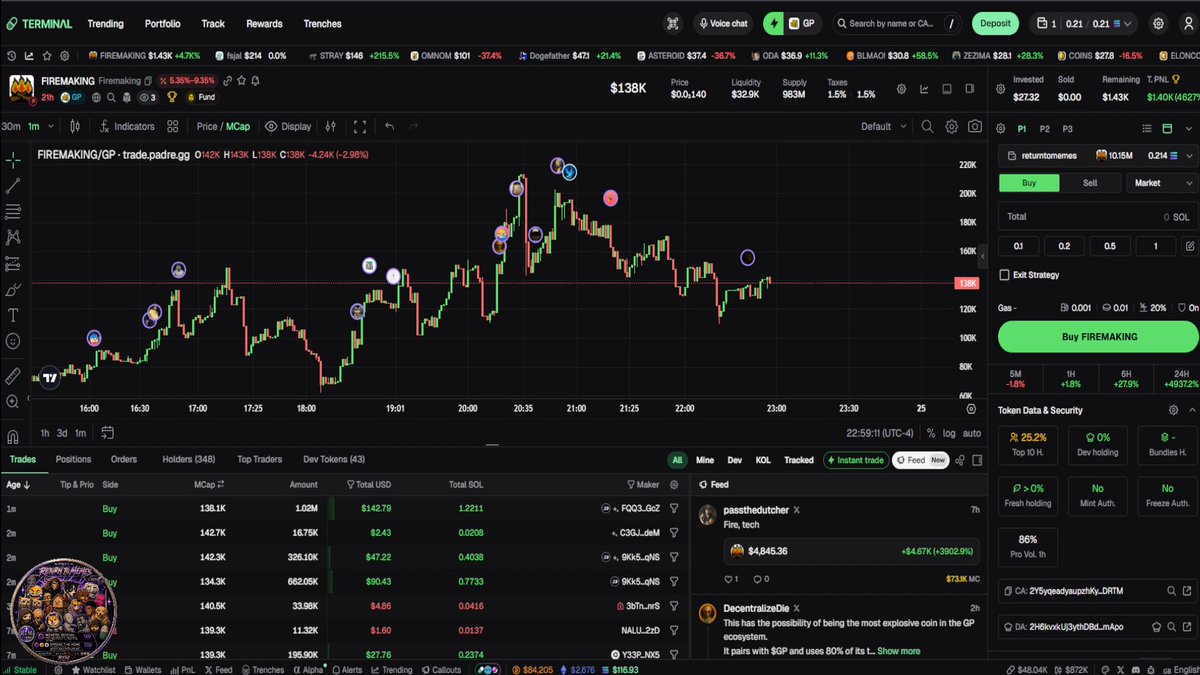Open date range calendar icon
This screenshot has width=1200, height=675.
point(108,433)
